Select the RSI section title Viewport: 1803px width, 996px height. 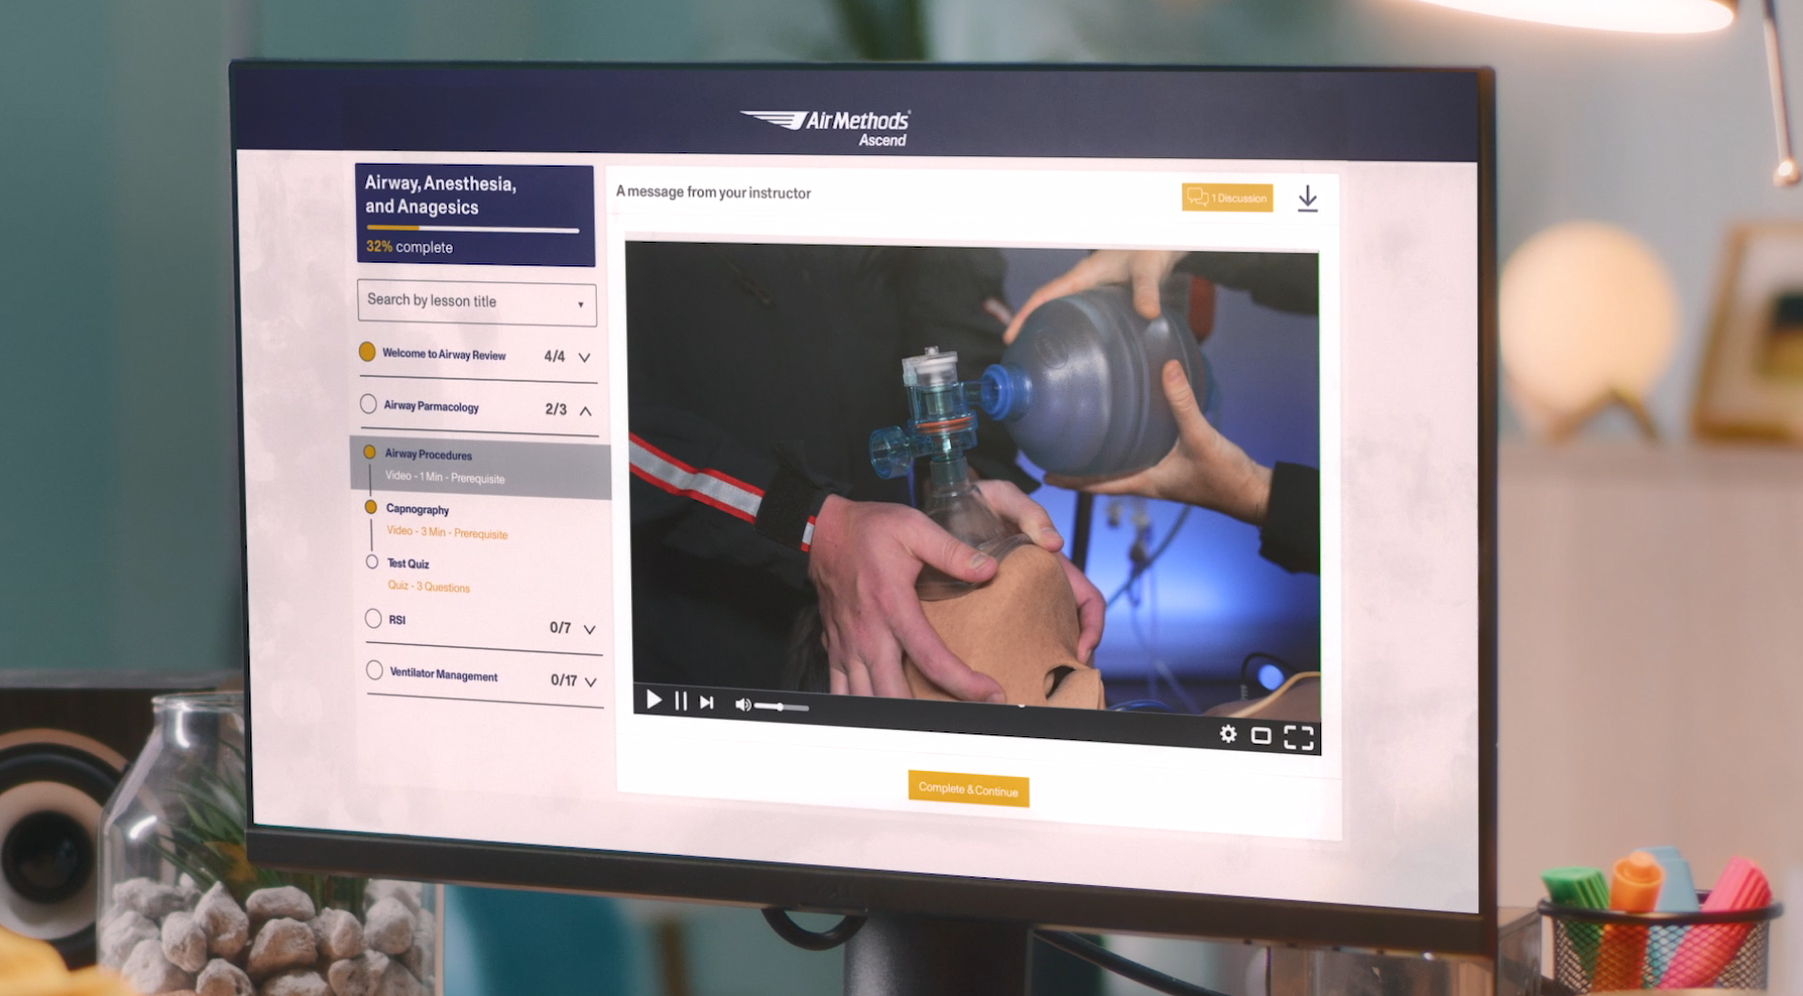point(397,620)
